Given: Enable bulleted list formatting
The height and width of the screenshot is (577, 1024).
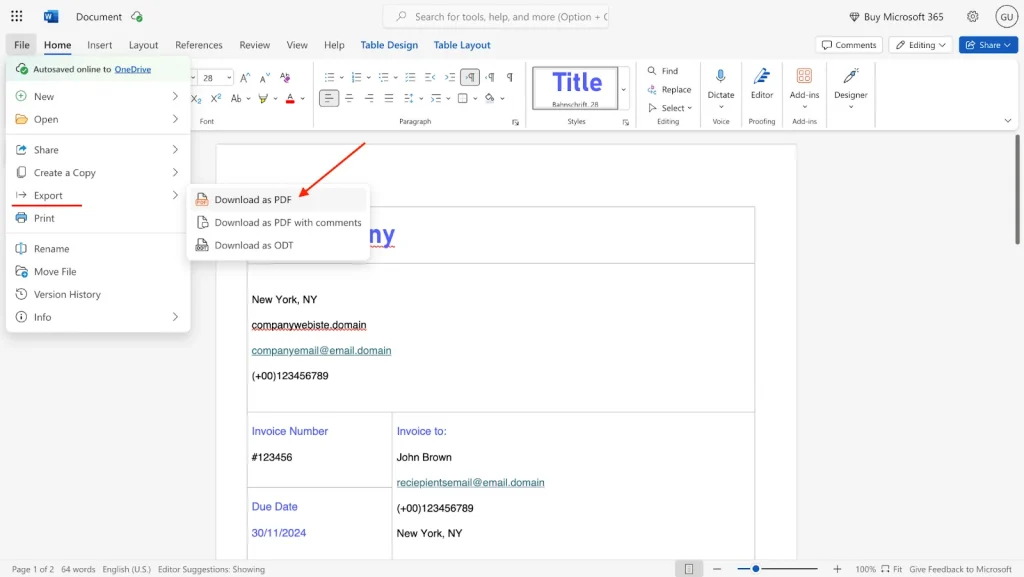Looking at the screenshot, I should [331, 76].
